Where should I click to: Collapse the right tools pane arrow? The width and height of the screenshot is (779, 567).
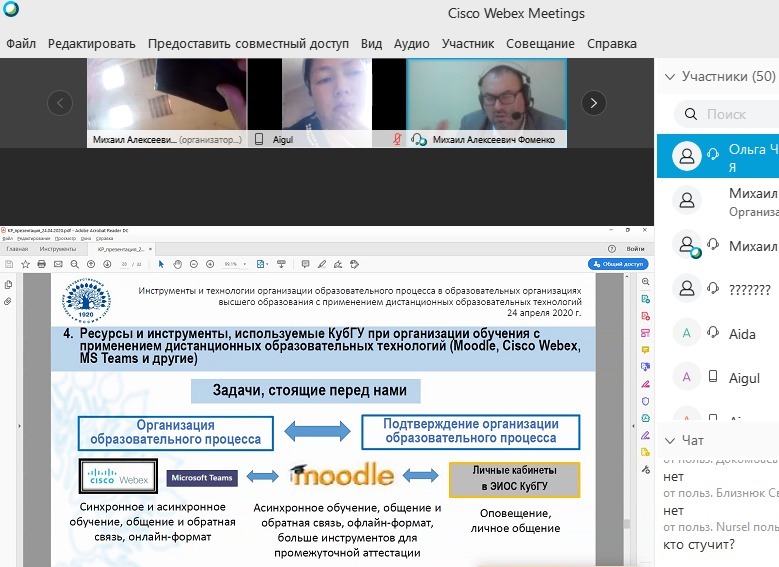click(633, 426)
